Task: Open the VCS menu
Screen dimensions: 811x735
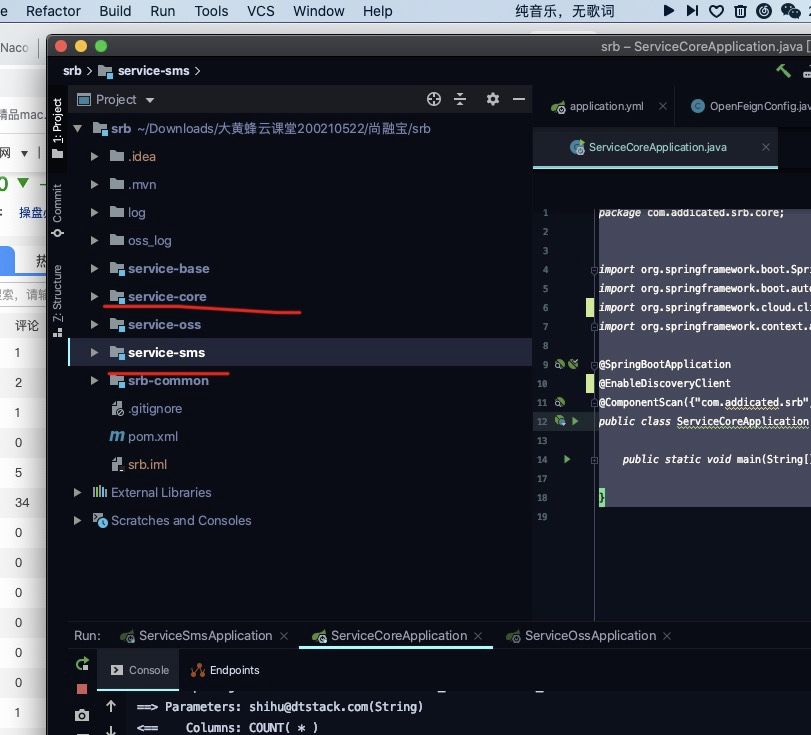Action: pyautogui.click(x=261, y=11)
